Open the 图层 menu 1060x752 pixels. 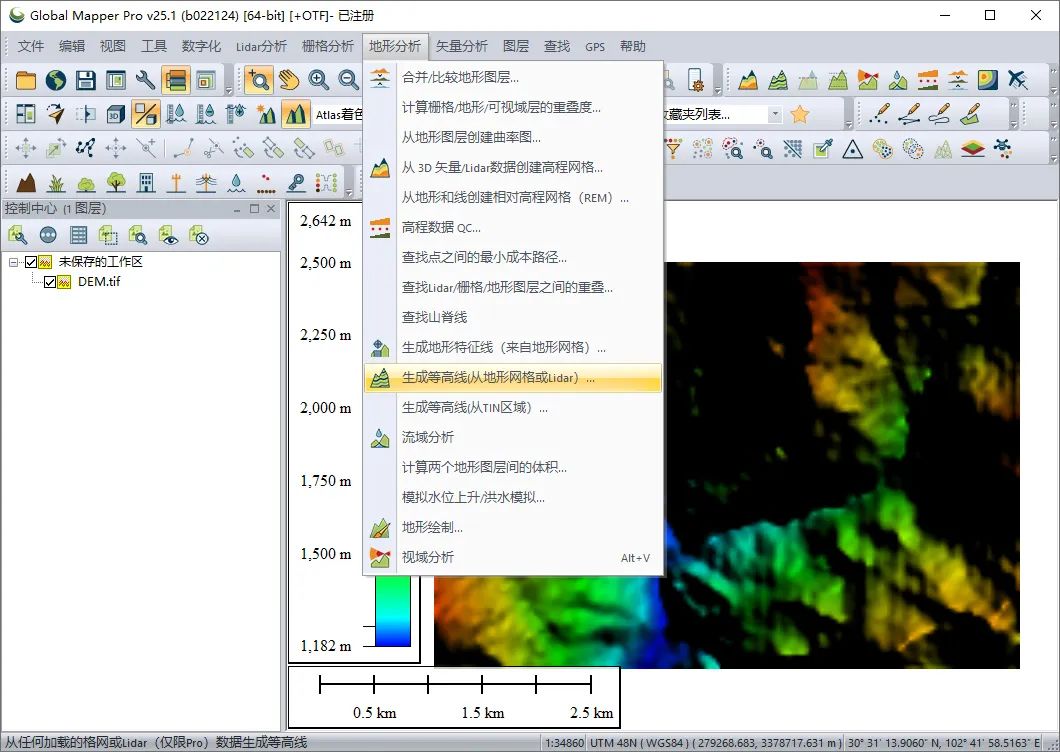pyautogui.click(x=516, y=46)
